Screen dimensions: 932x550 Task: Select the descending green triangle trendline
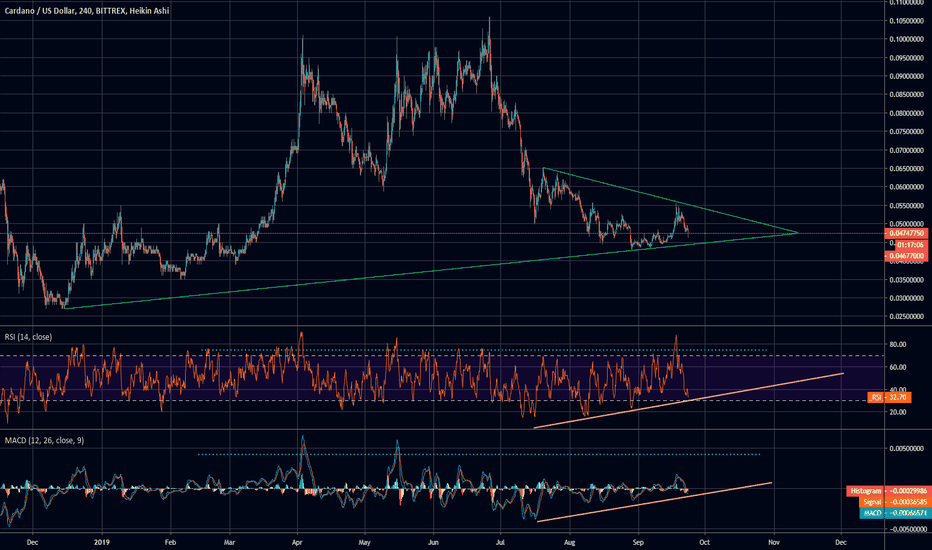[x=672, y=201]
